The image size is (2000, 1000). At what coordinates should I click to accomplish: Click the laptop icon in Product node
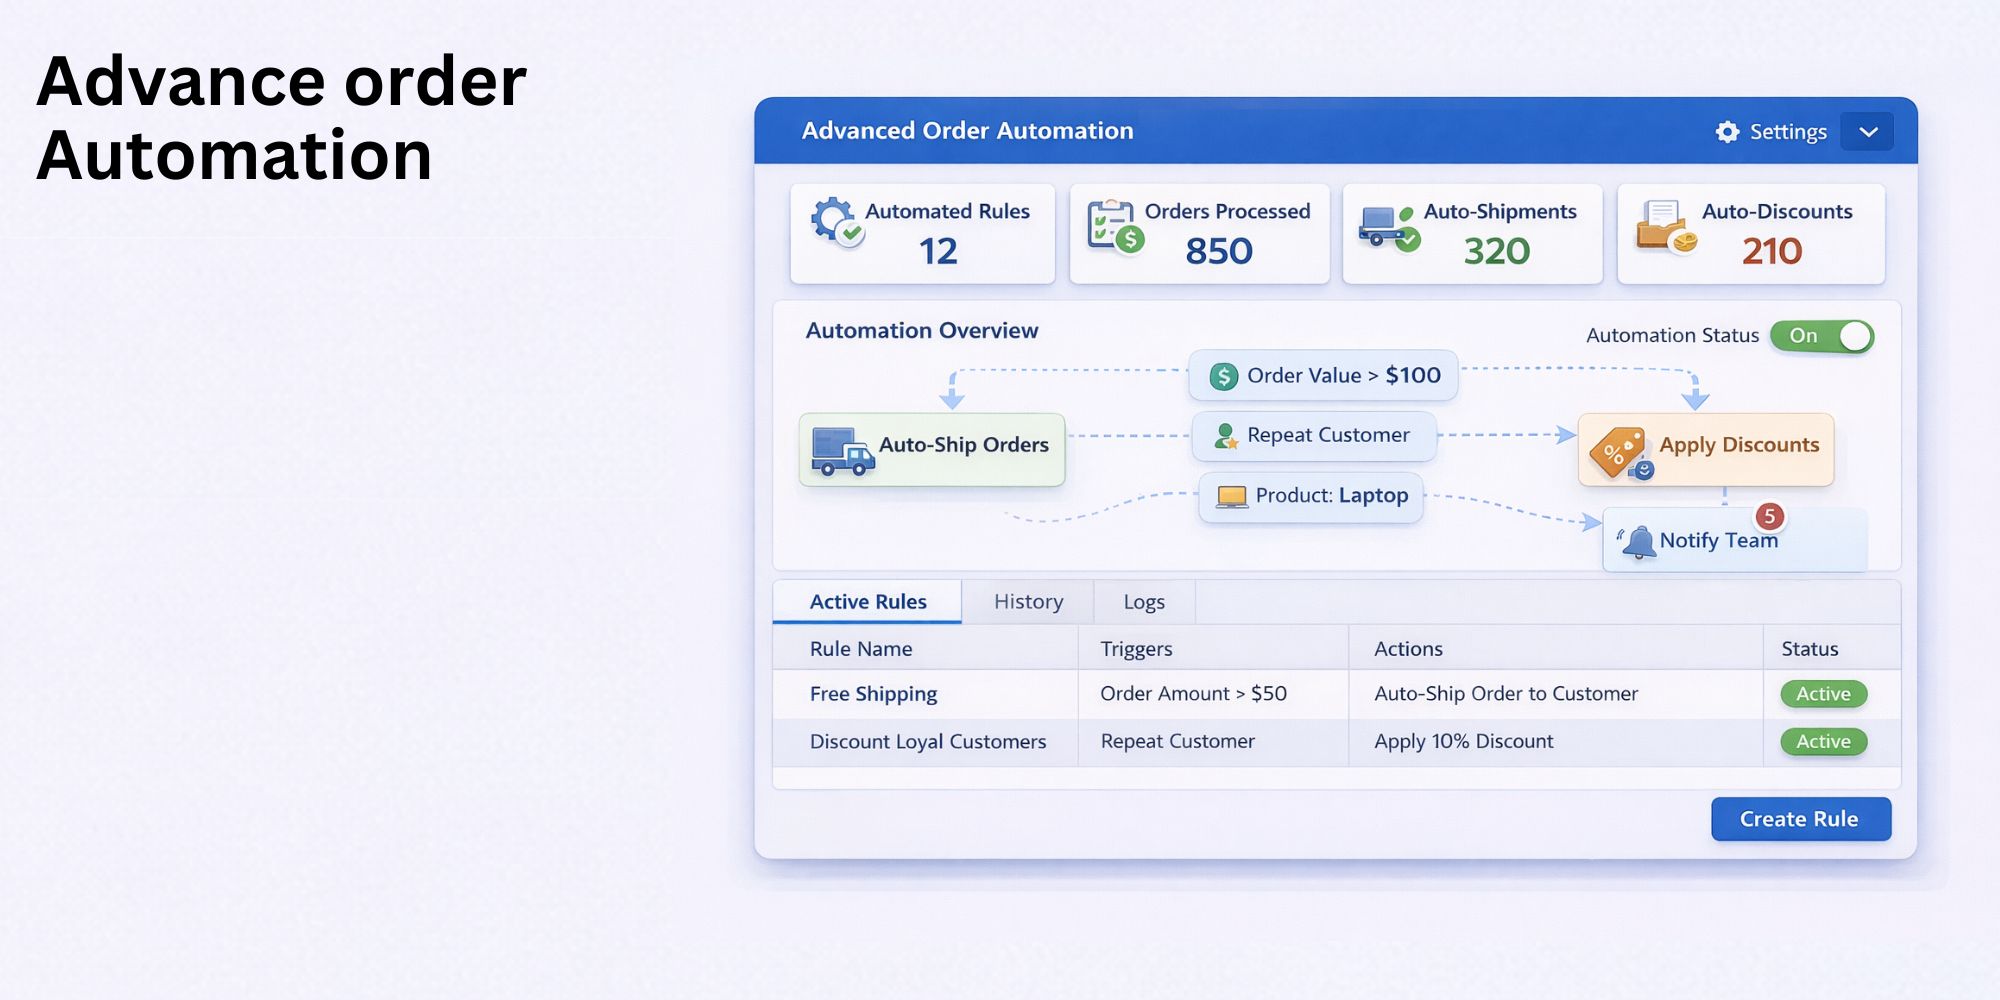(x=1231, y=494)
